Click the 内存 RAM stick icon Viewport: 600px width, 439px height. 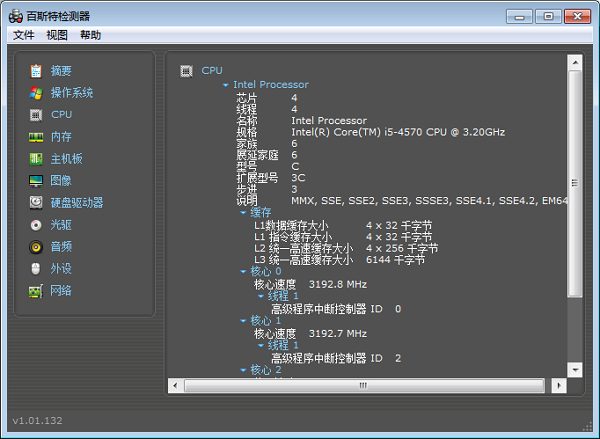pyautogui.click(x=36, y=137)
